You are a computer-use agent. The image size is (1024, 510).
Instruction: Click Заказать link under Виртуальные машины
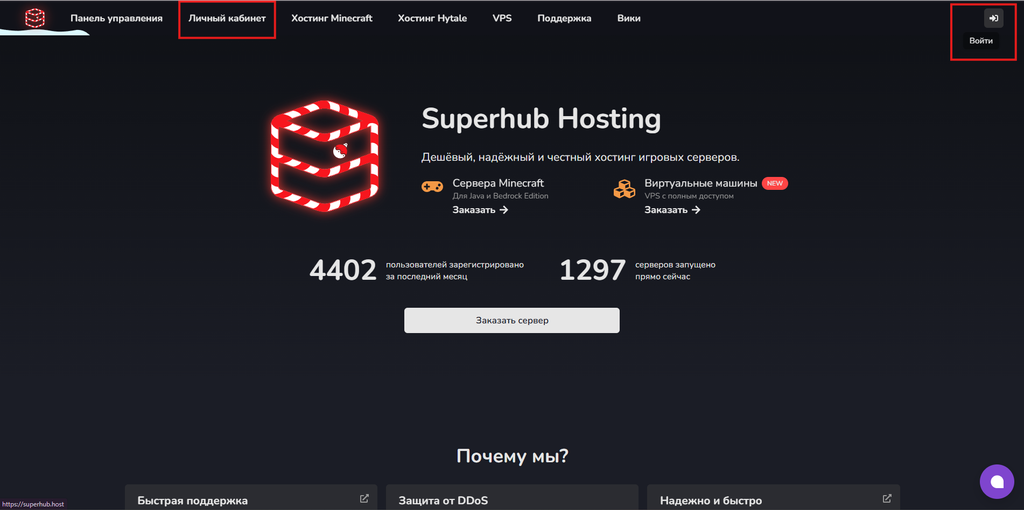672,210
